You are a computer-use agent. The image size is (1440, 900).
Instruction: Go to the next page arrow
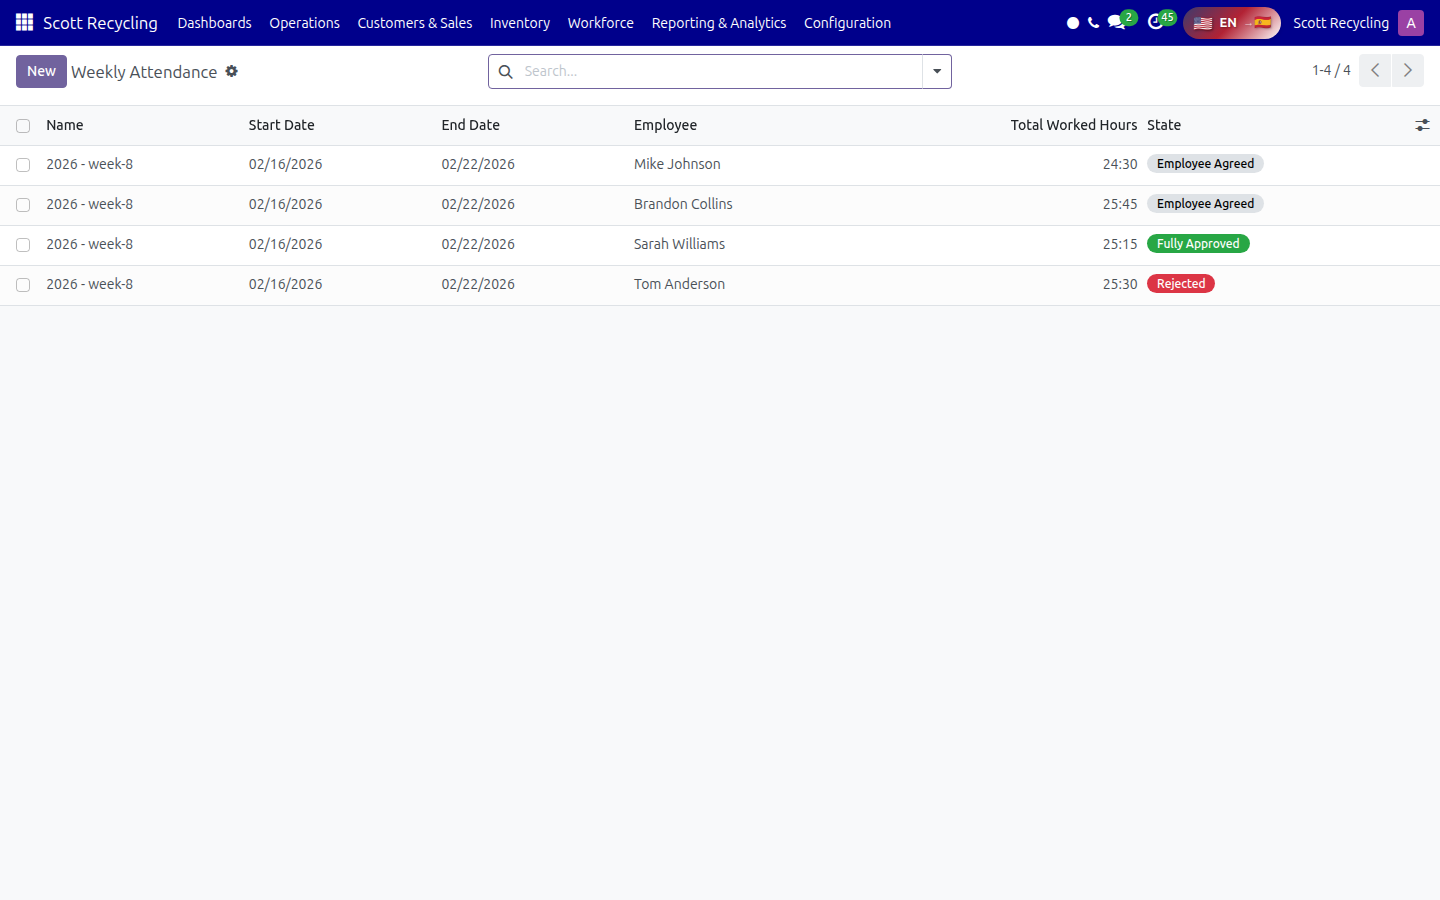click(1408, 70)
